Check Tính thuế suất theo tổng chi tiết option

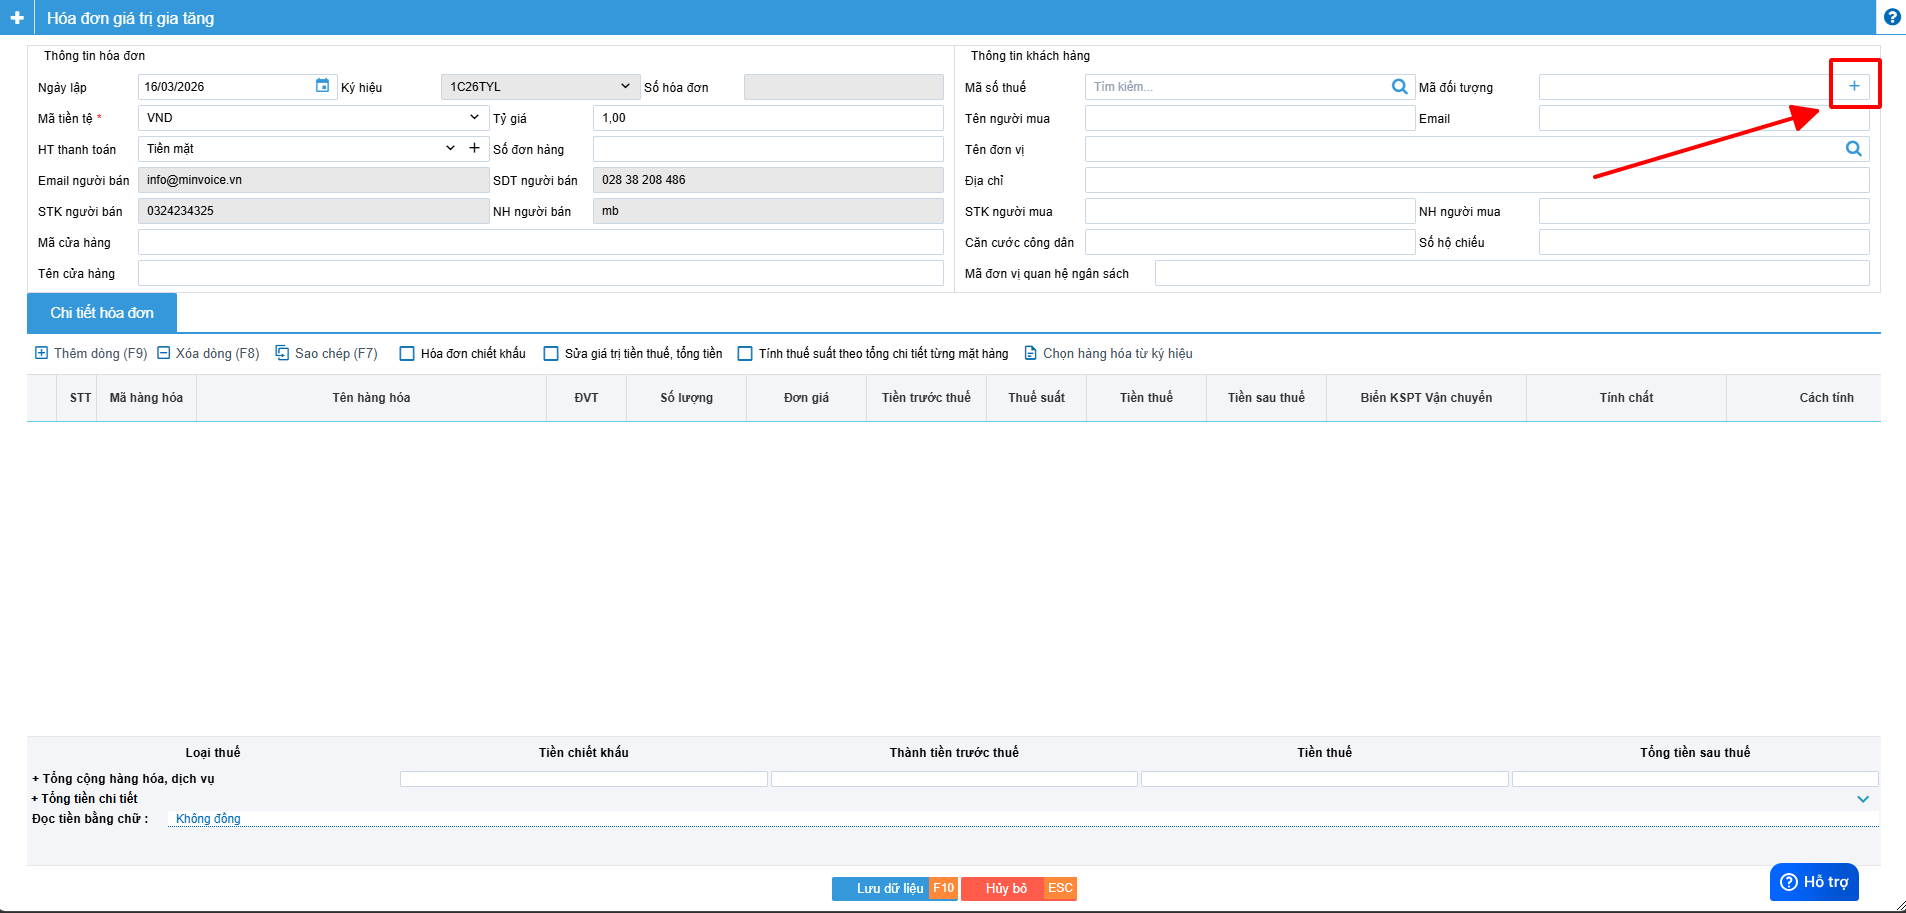(745, 353)
